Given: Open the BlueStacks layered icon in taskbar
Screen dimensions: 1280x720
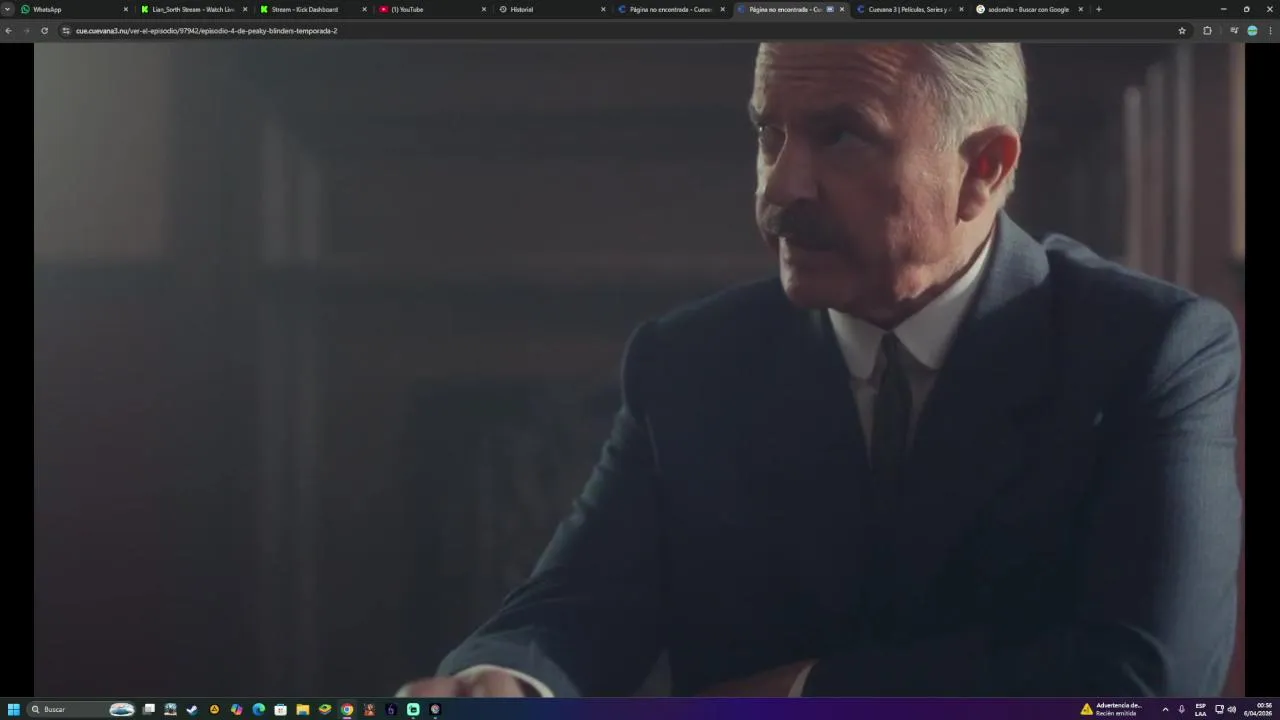Looking at the screenshot, I should point(324,709).
